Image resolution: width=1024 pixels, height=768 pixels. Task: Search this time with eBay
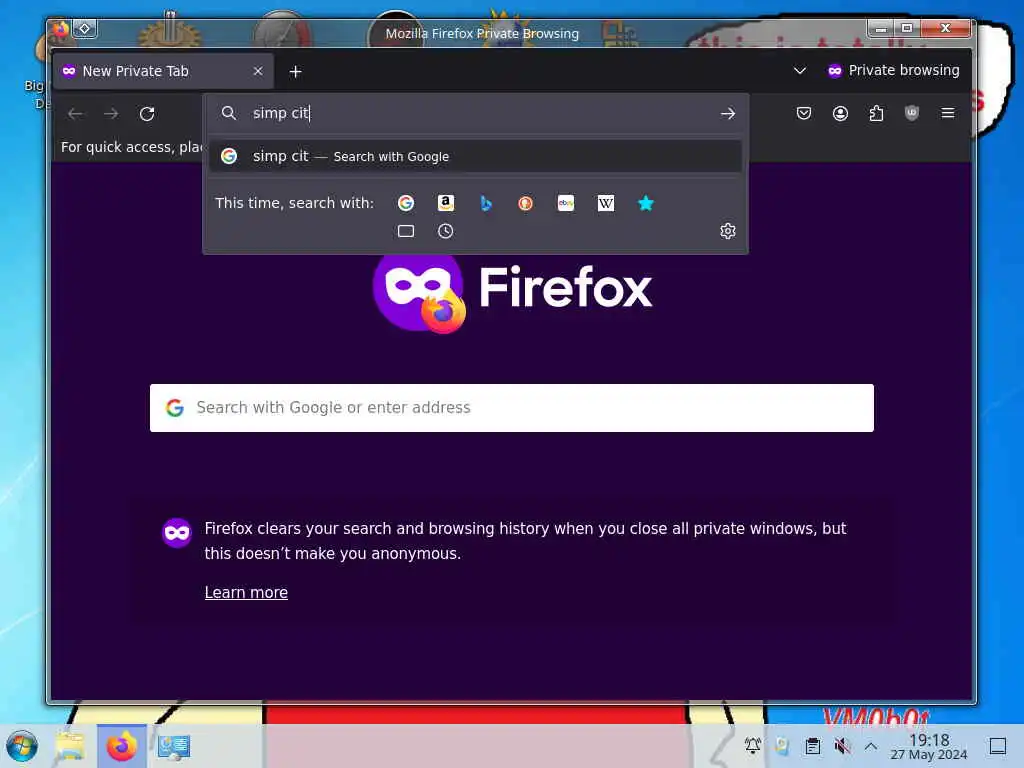click(566, 203)
